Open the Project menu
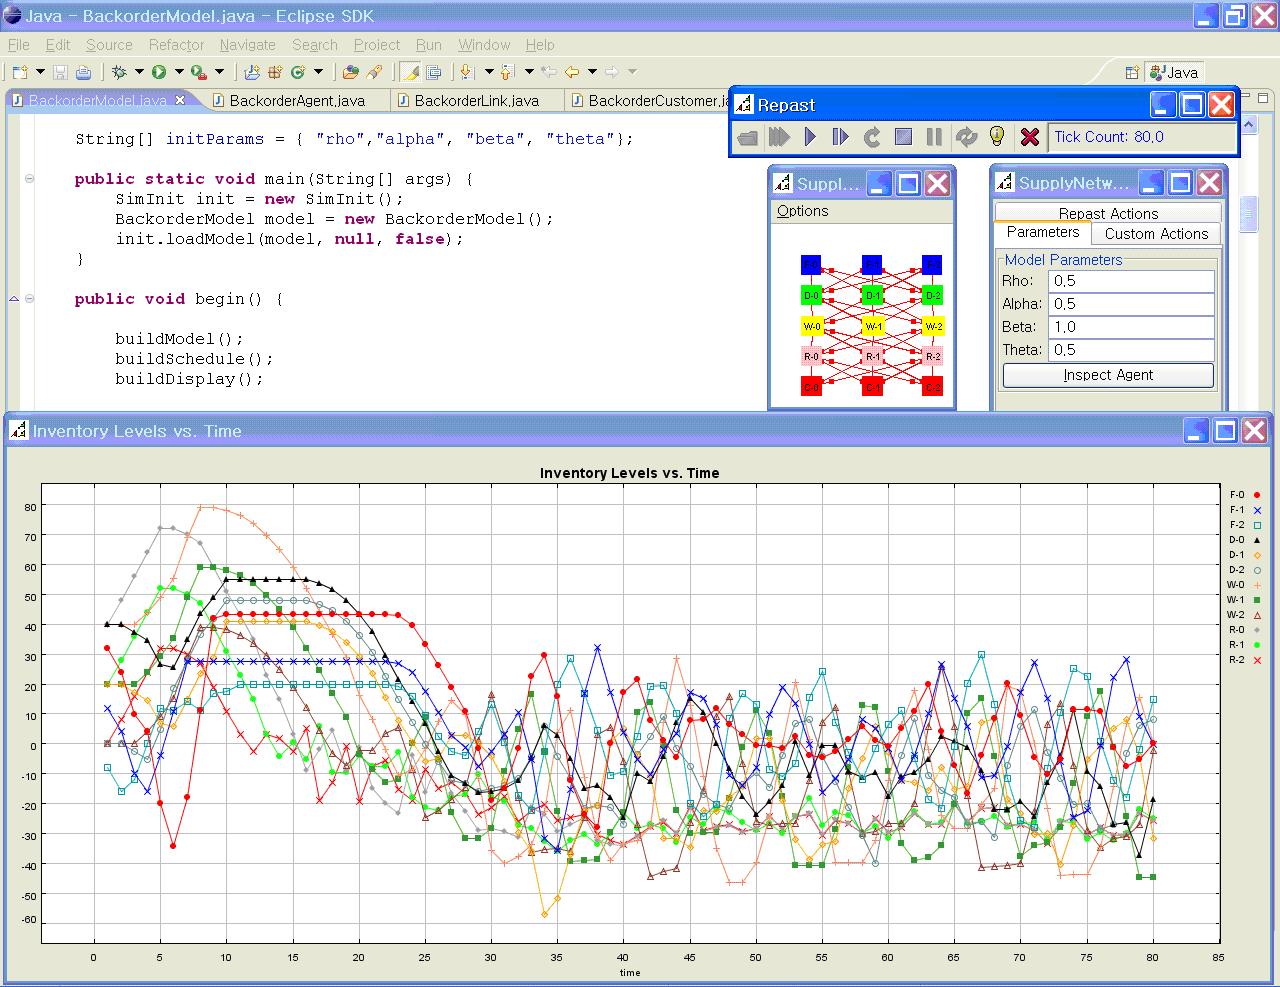This screenshot has height=987, width=1280. click(377, 45)
